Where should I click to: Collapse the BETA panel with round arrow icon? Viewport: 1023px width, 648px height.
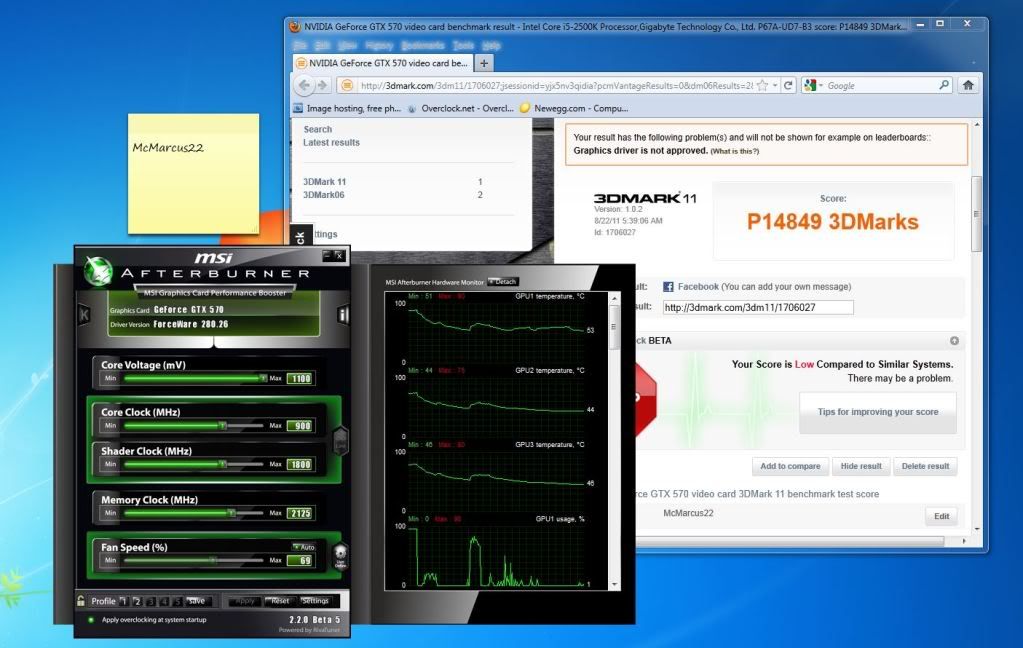pos(954,341)
